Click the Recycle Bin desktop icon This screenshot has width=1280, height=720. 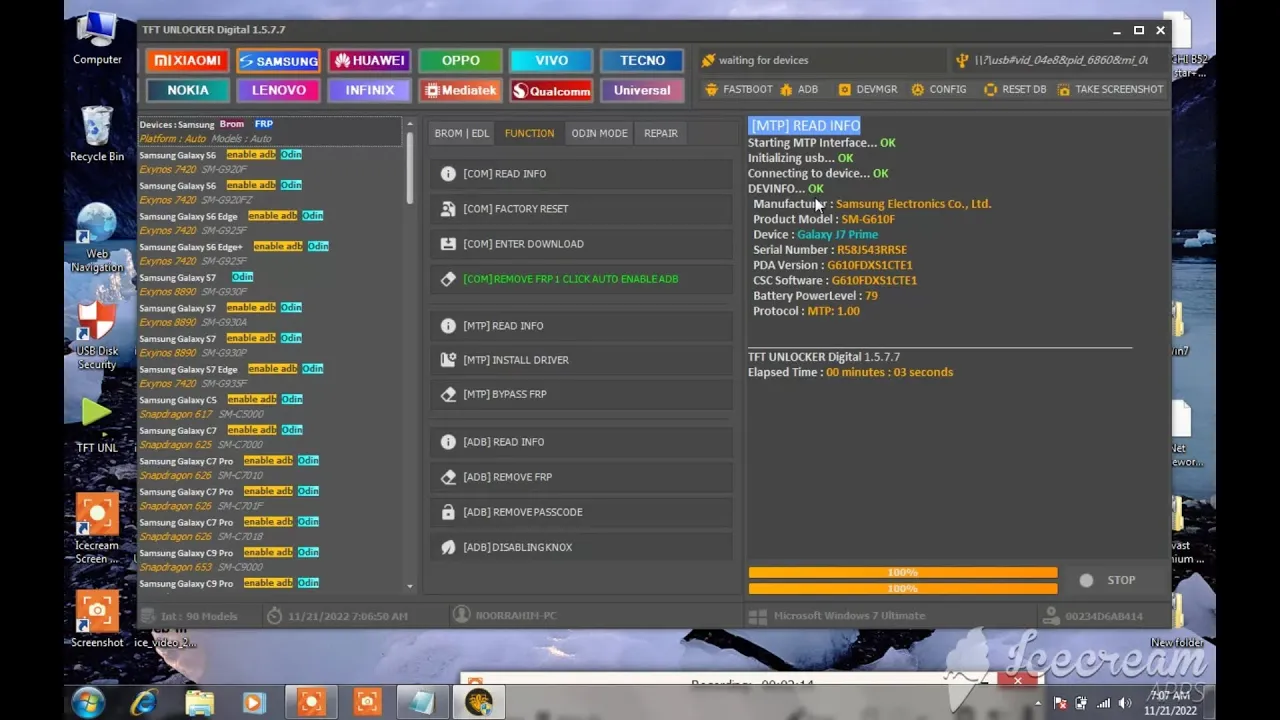(97, 134)
